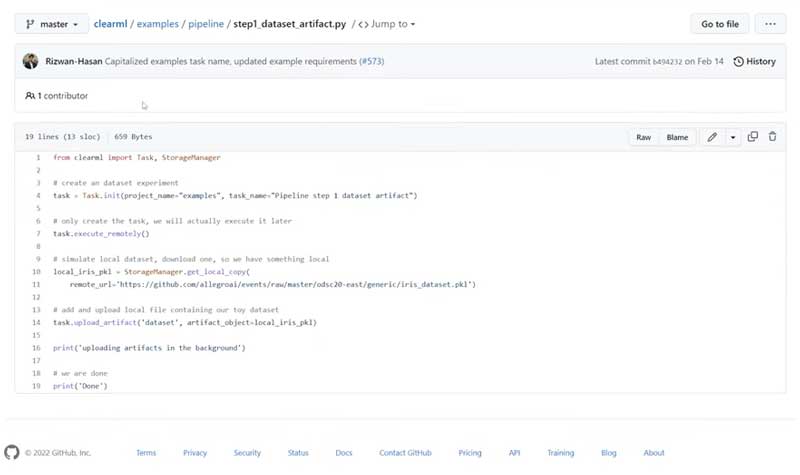Expand the edit options dropdown arrow
Image resolution: width=800 pixels, height=475 pixels.
[x=733, y=137]
